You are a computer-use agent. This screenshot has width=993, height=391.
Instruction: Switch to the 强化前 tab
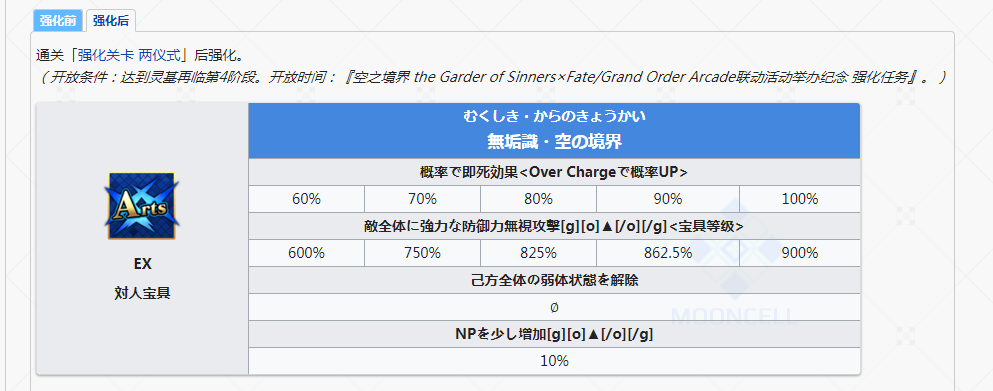coord(58,20)
